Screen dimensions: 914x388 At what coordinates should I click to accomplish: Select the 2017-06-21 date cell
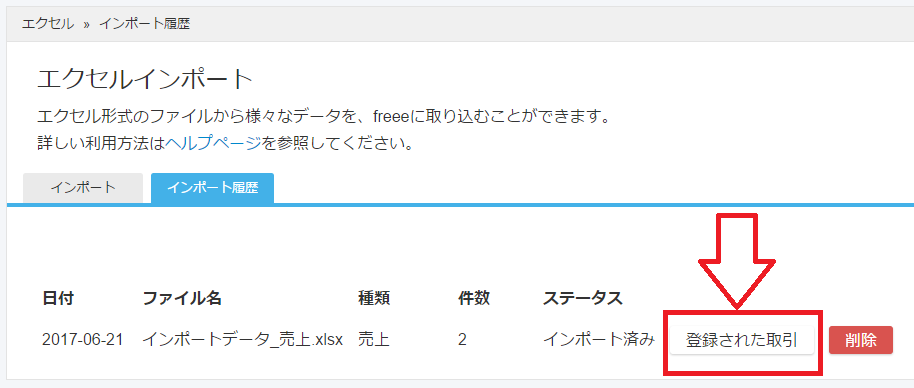(83, 340)
